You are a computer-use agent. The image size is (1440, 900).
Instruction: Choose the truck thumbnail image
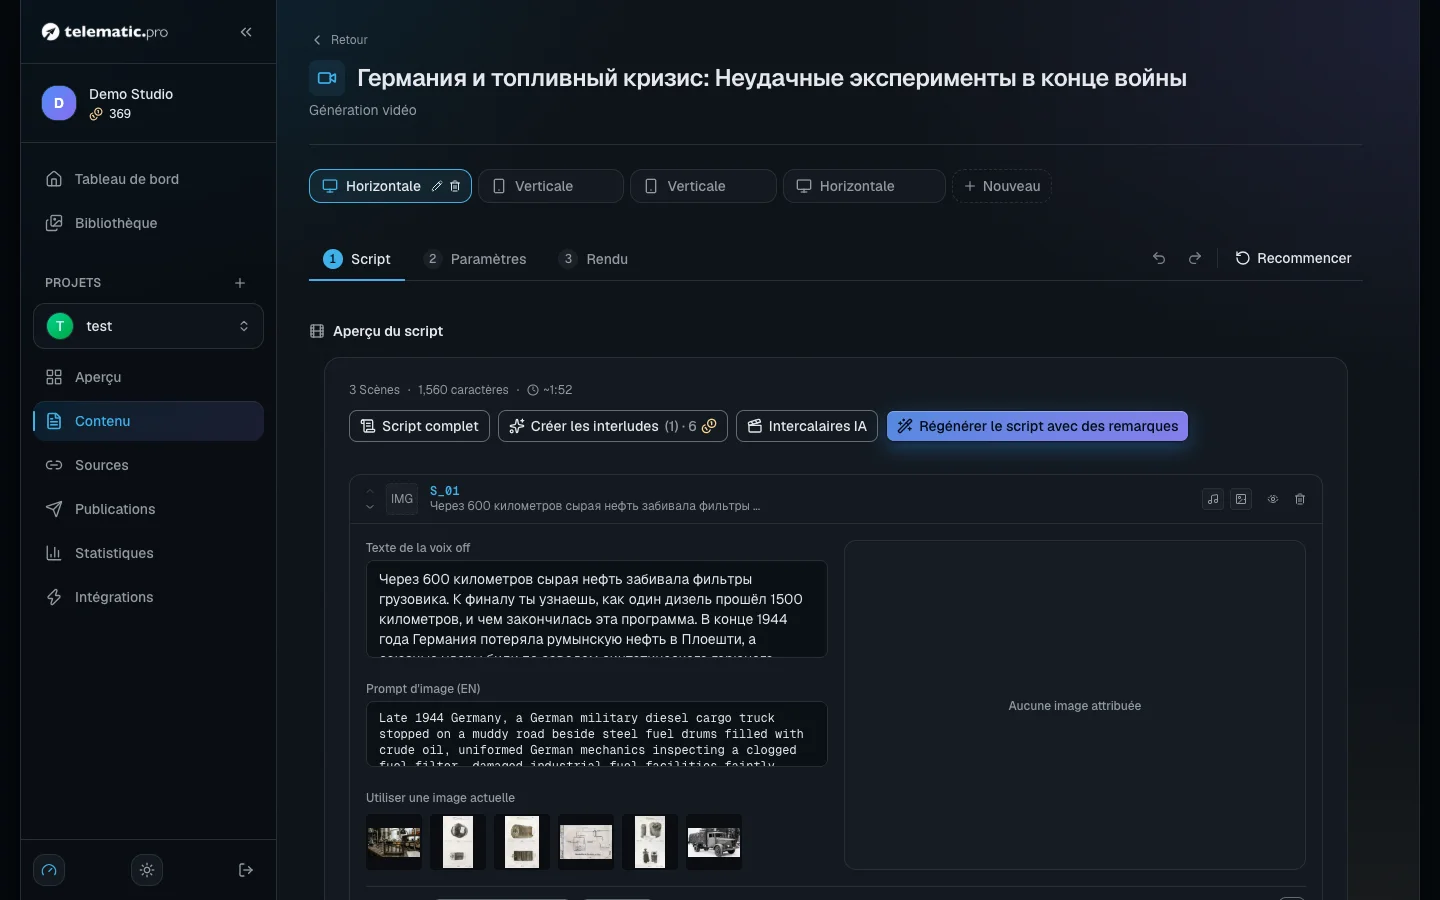714,842
